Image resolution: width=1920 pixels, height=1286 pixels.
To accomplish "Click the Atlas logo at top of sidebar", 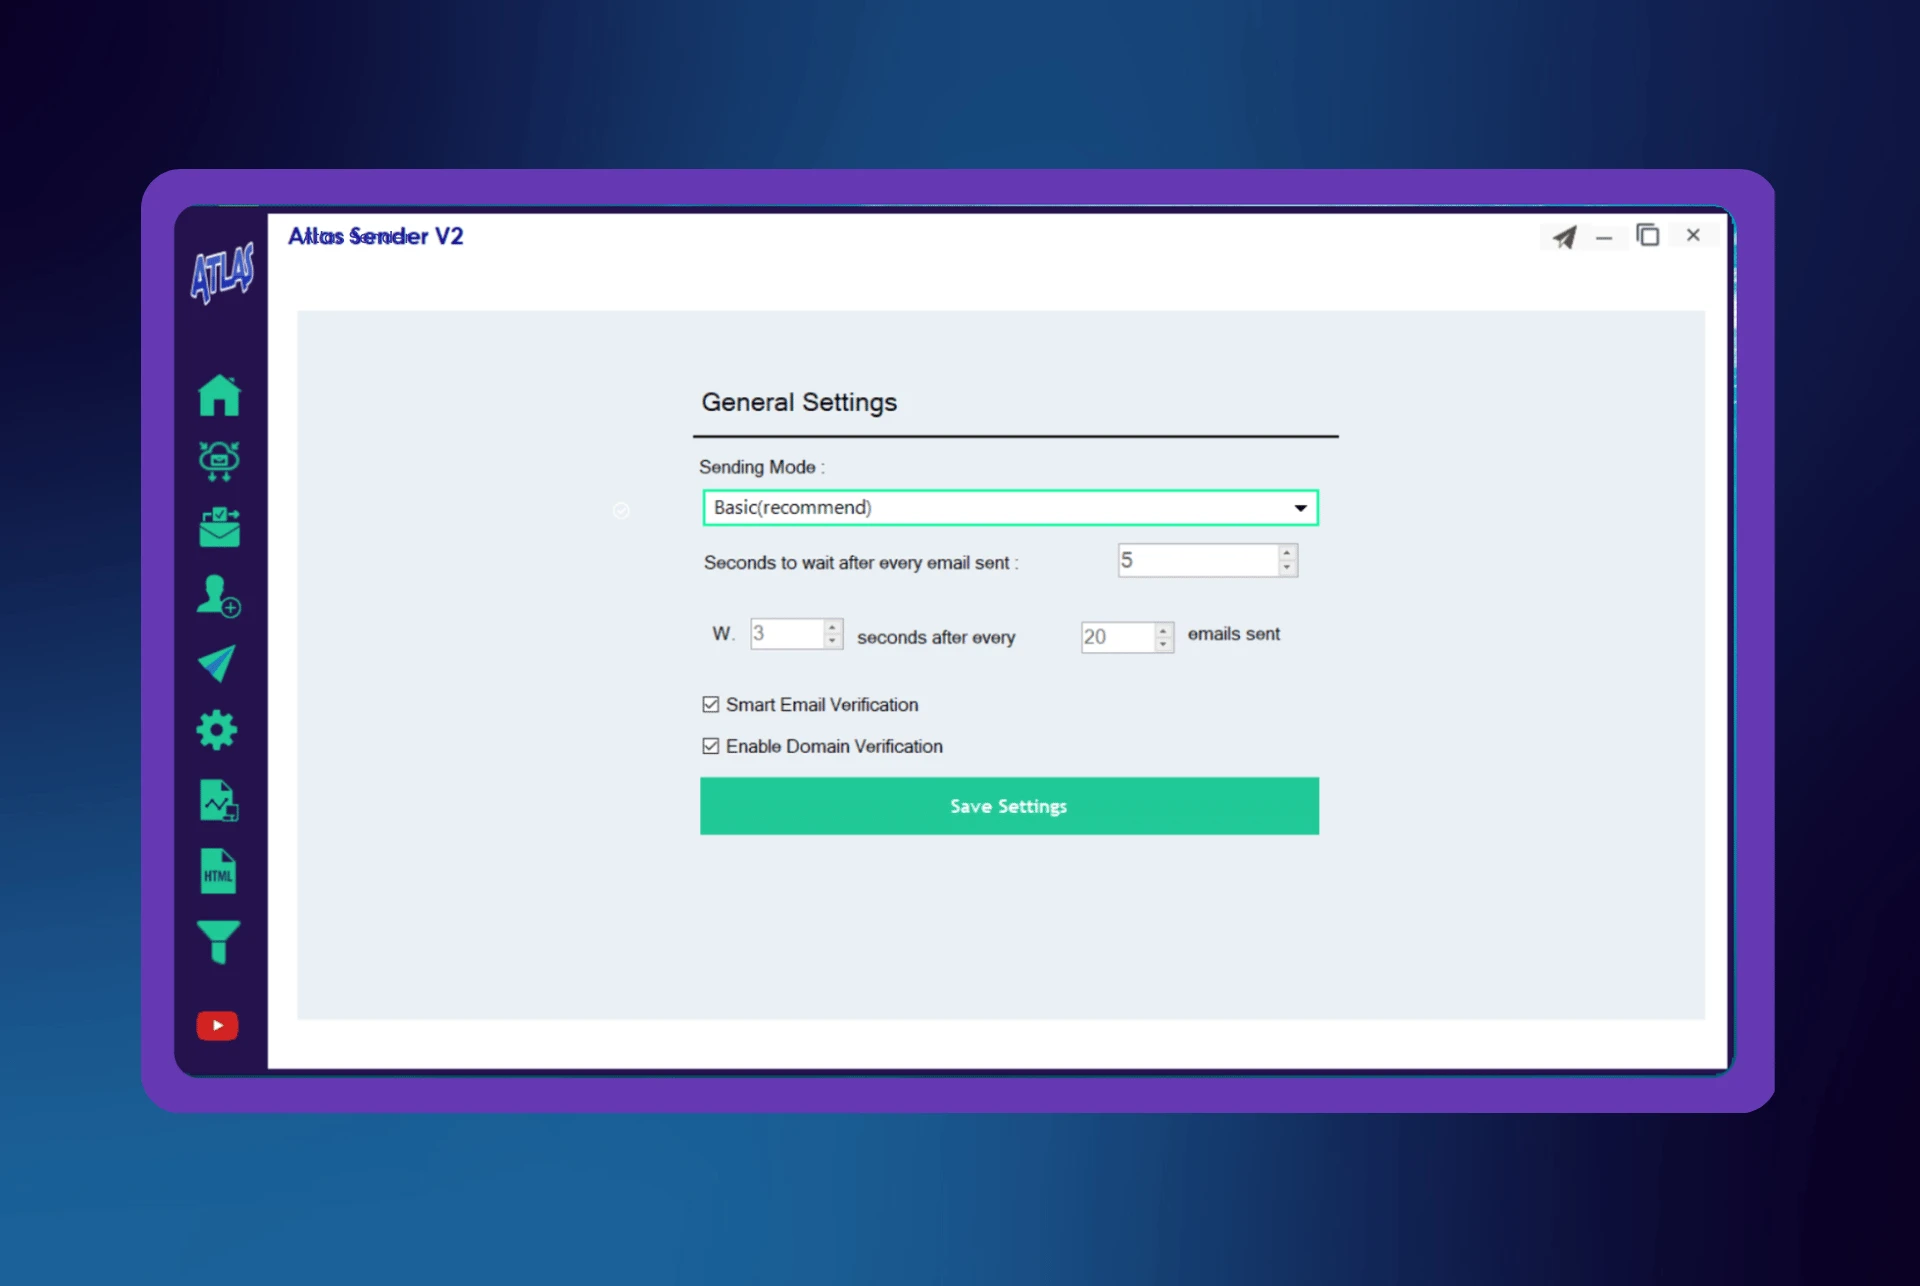I will click(x=222, y=273).
